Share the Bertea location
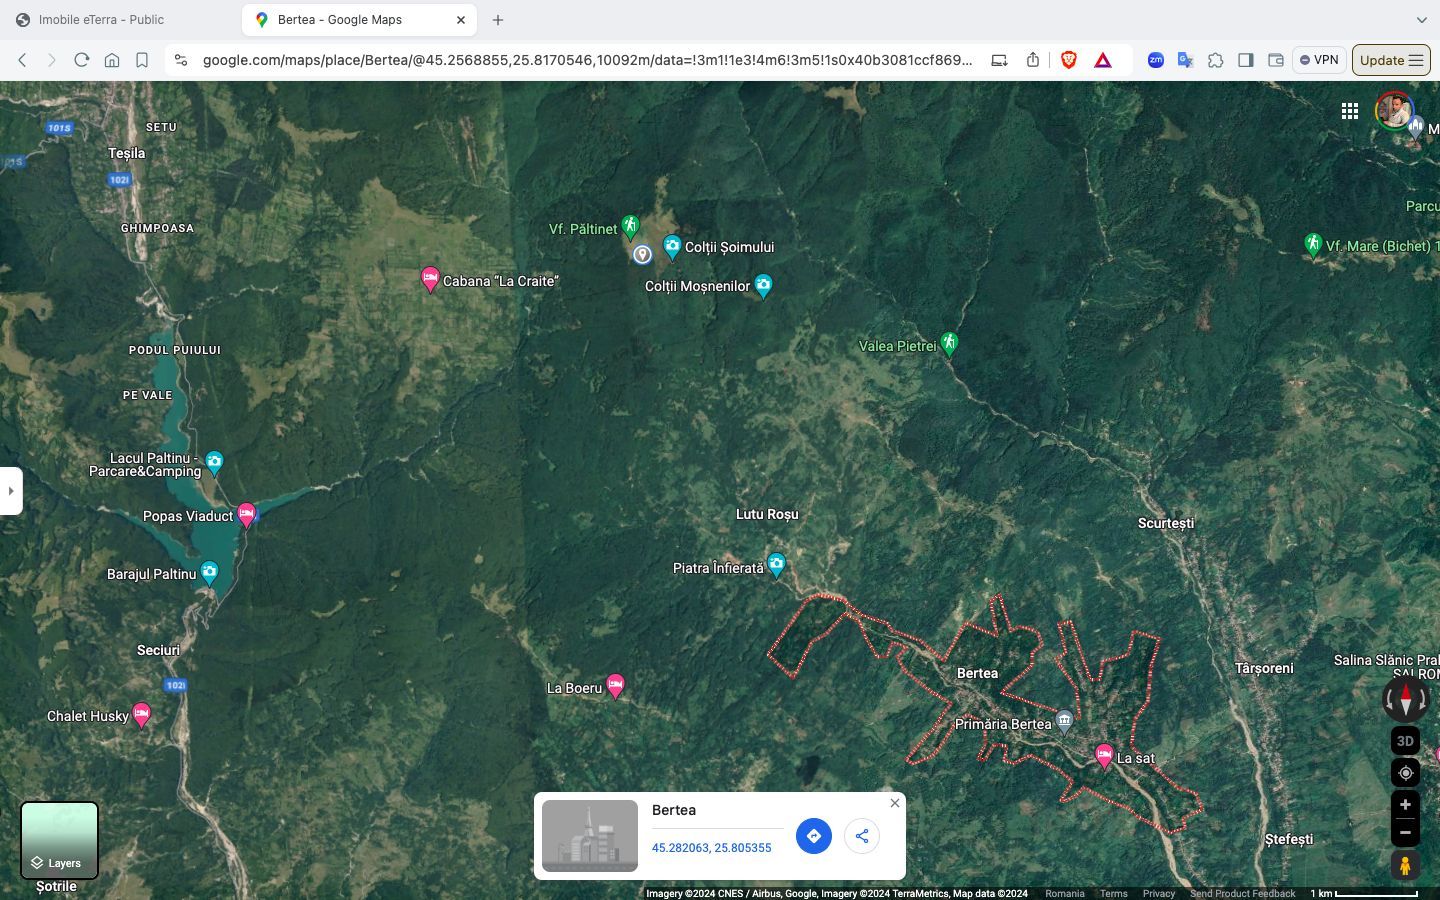 [x=861, y=836]
